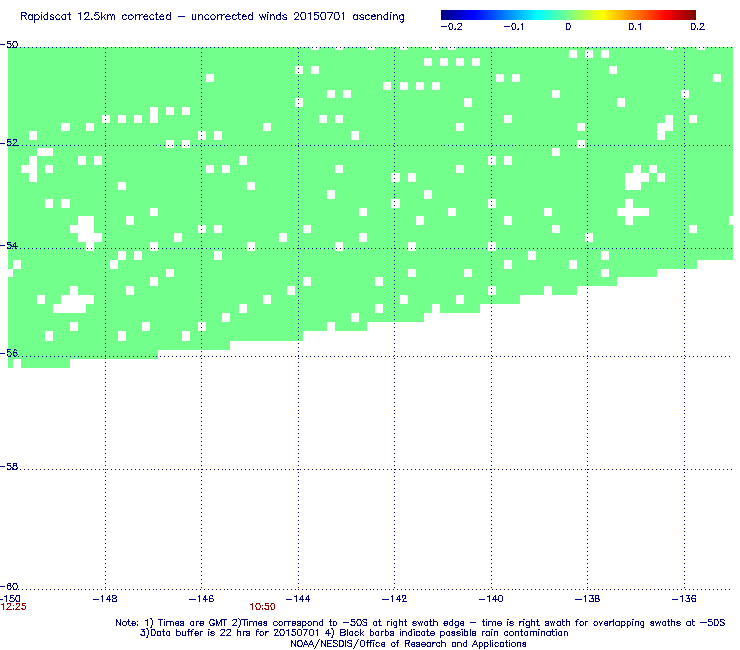Click the -52 latitude axis label

pyautogui.click(x=9, y=143)
